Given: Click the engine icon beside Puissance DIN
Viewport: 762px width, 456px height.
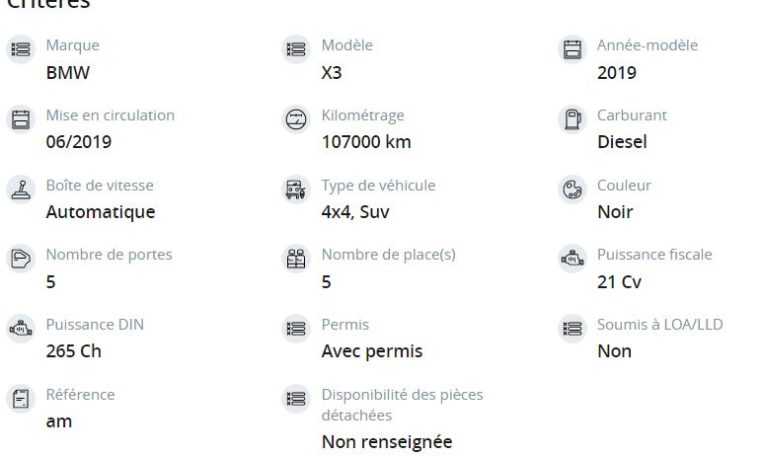Looking at the screenshot, I should point(20,328).
